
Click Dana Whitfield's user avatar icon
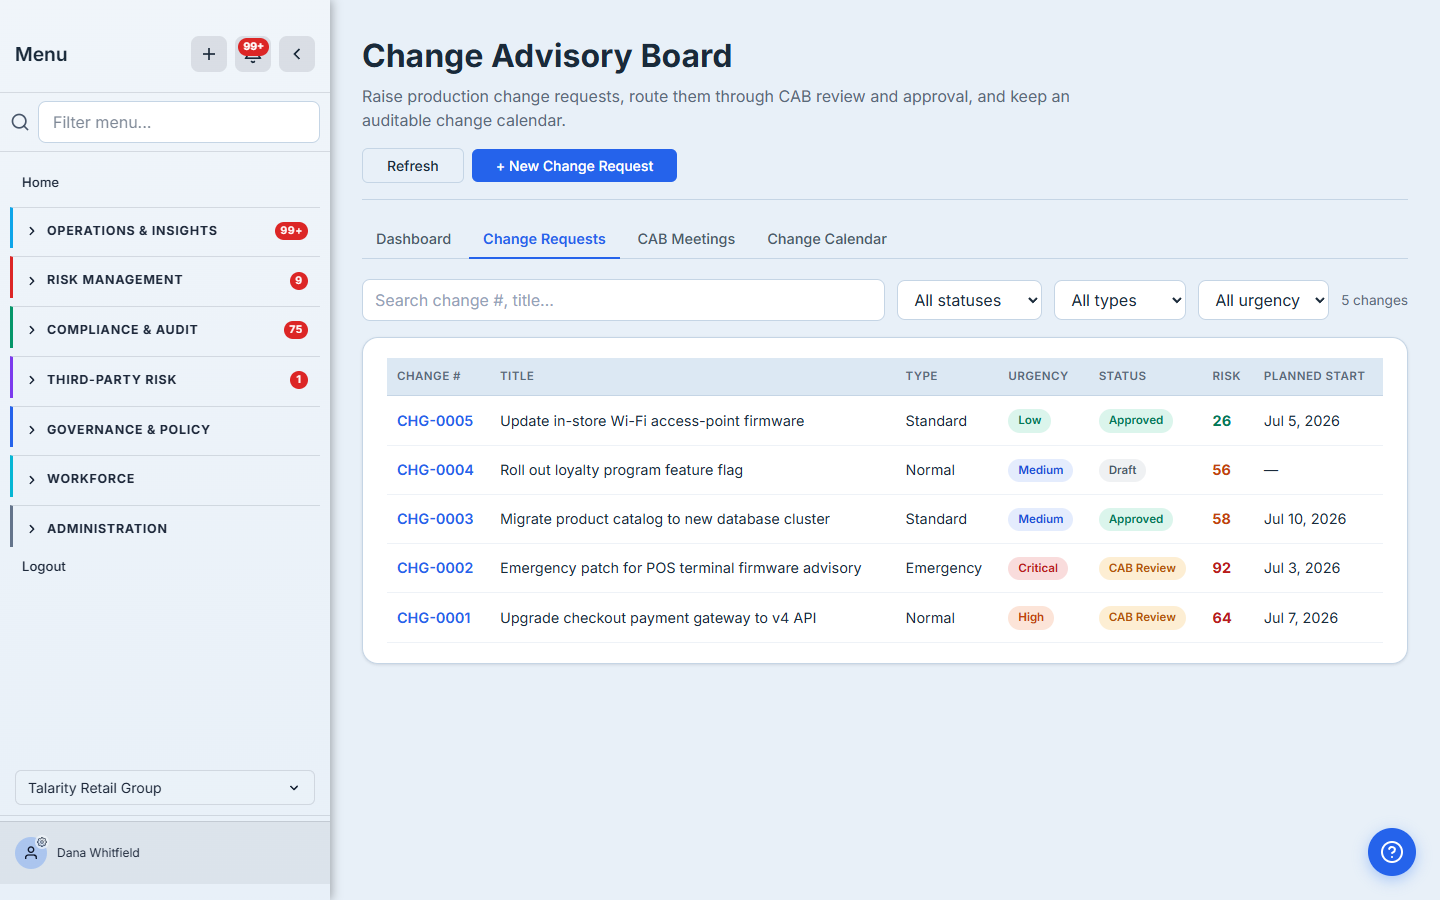[31, 853]
